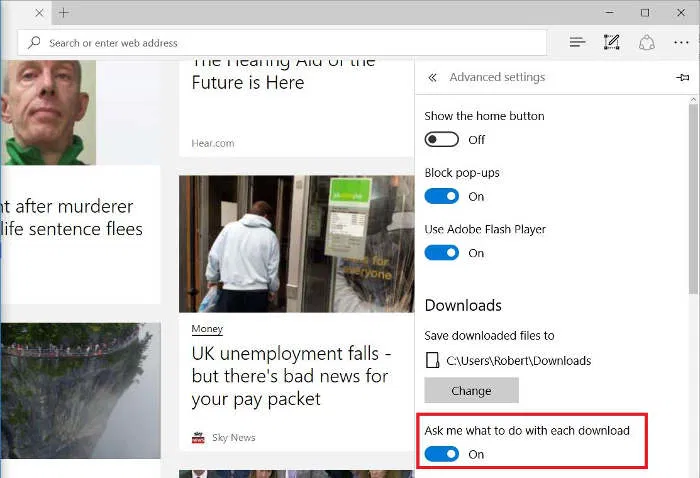Open the UK unemployment falls article headline
This screenshot has width=700, height=478.
[292, 376]
